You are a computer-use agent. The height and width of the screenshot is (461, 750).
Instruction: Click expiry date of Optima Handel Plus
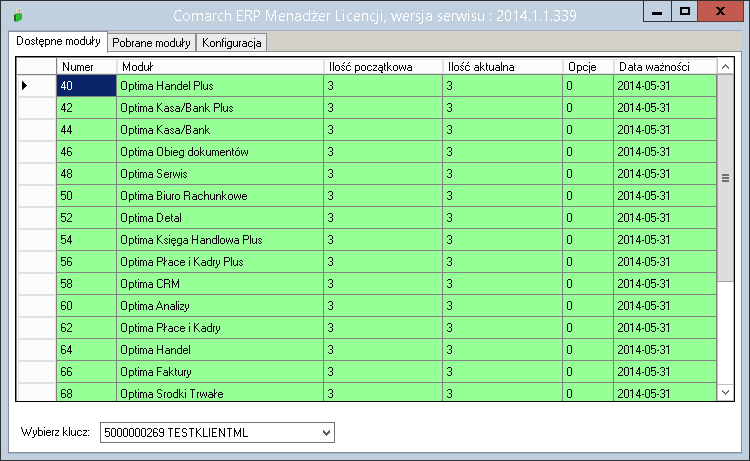click(x=665, y=86)
